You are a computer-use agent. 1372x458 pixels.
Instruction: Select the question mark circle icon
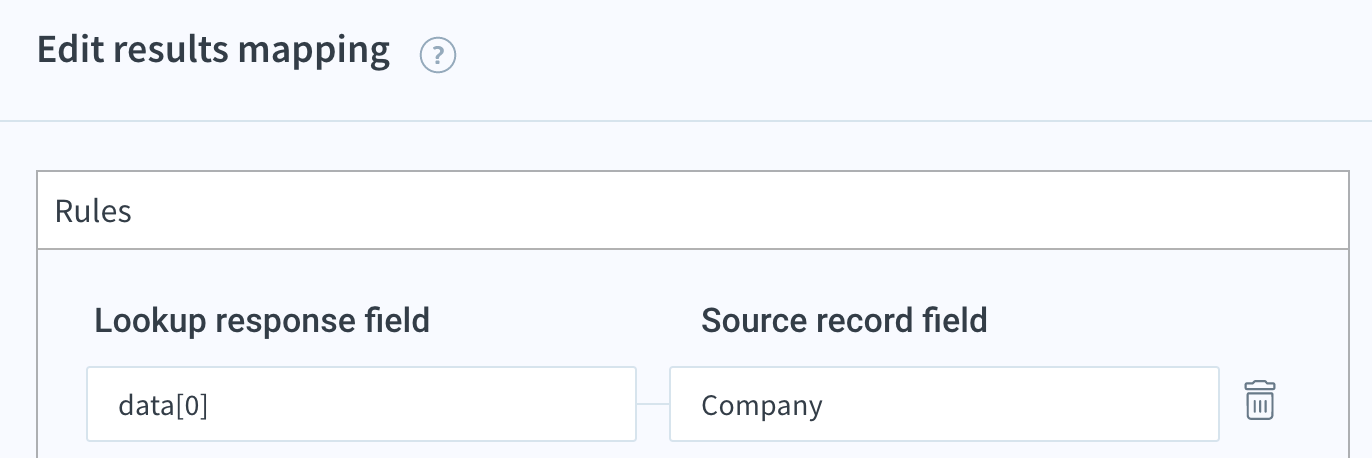point(438,56)
